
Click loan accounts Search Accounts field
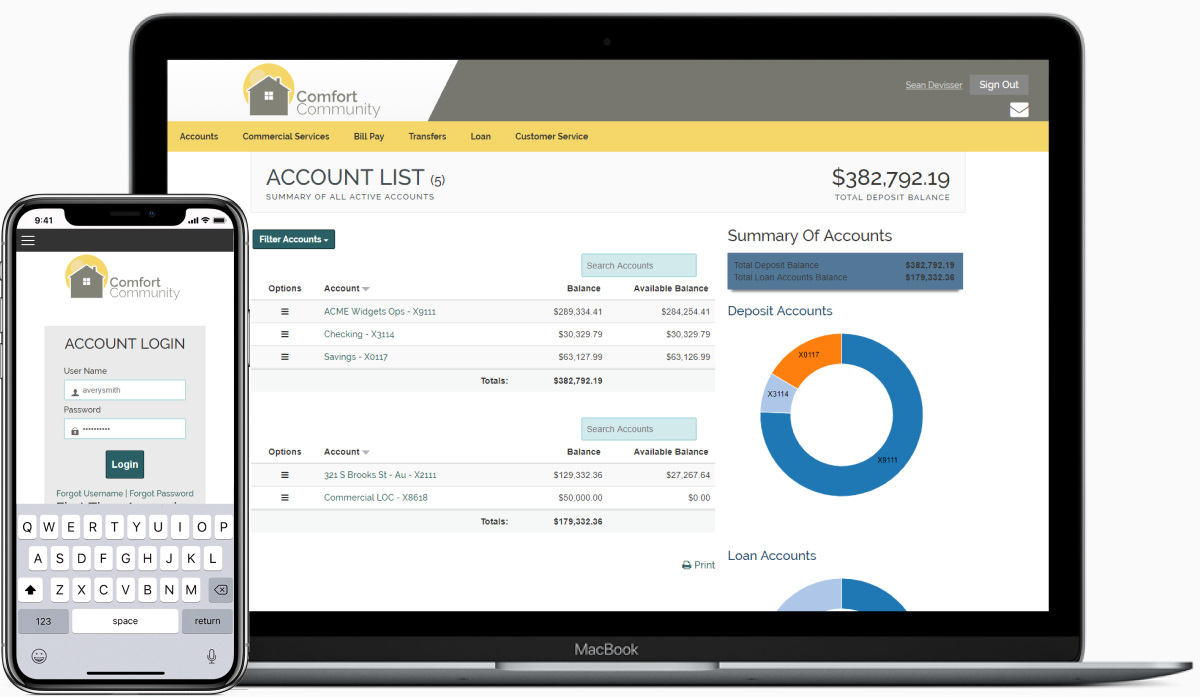(x=639, y=429)
